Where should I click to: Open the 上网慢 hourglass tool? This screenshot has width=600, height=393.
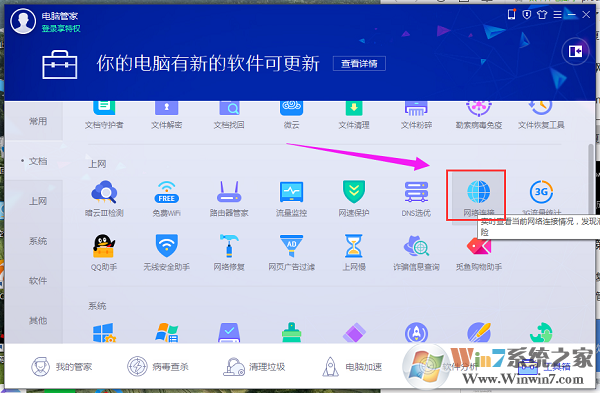tap(354, 252)
